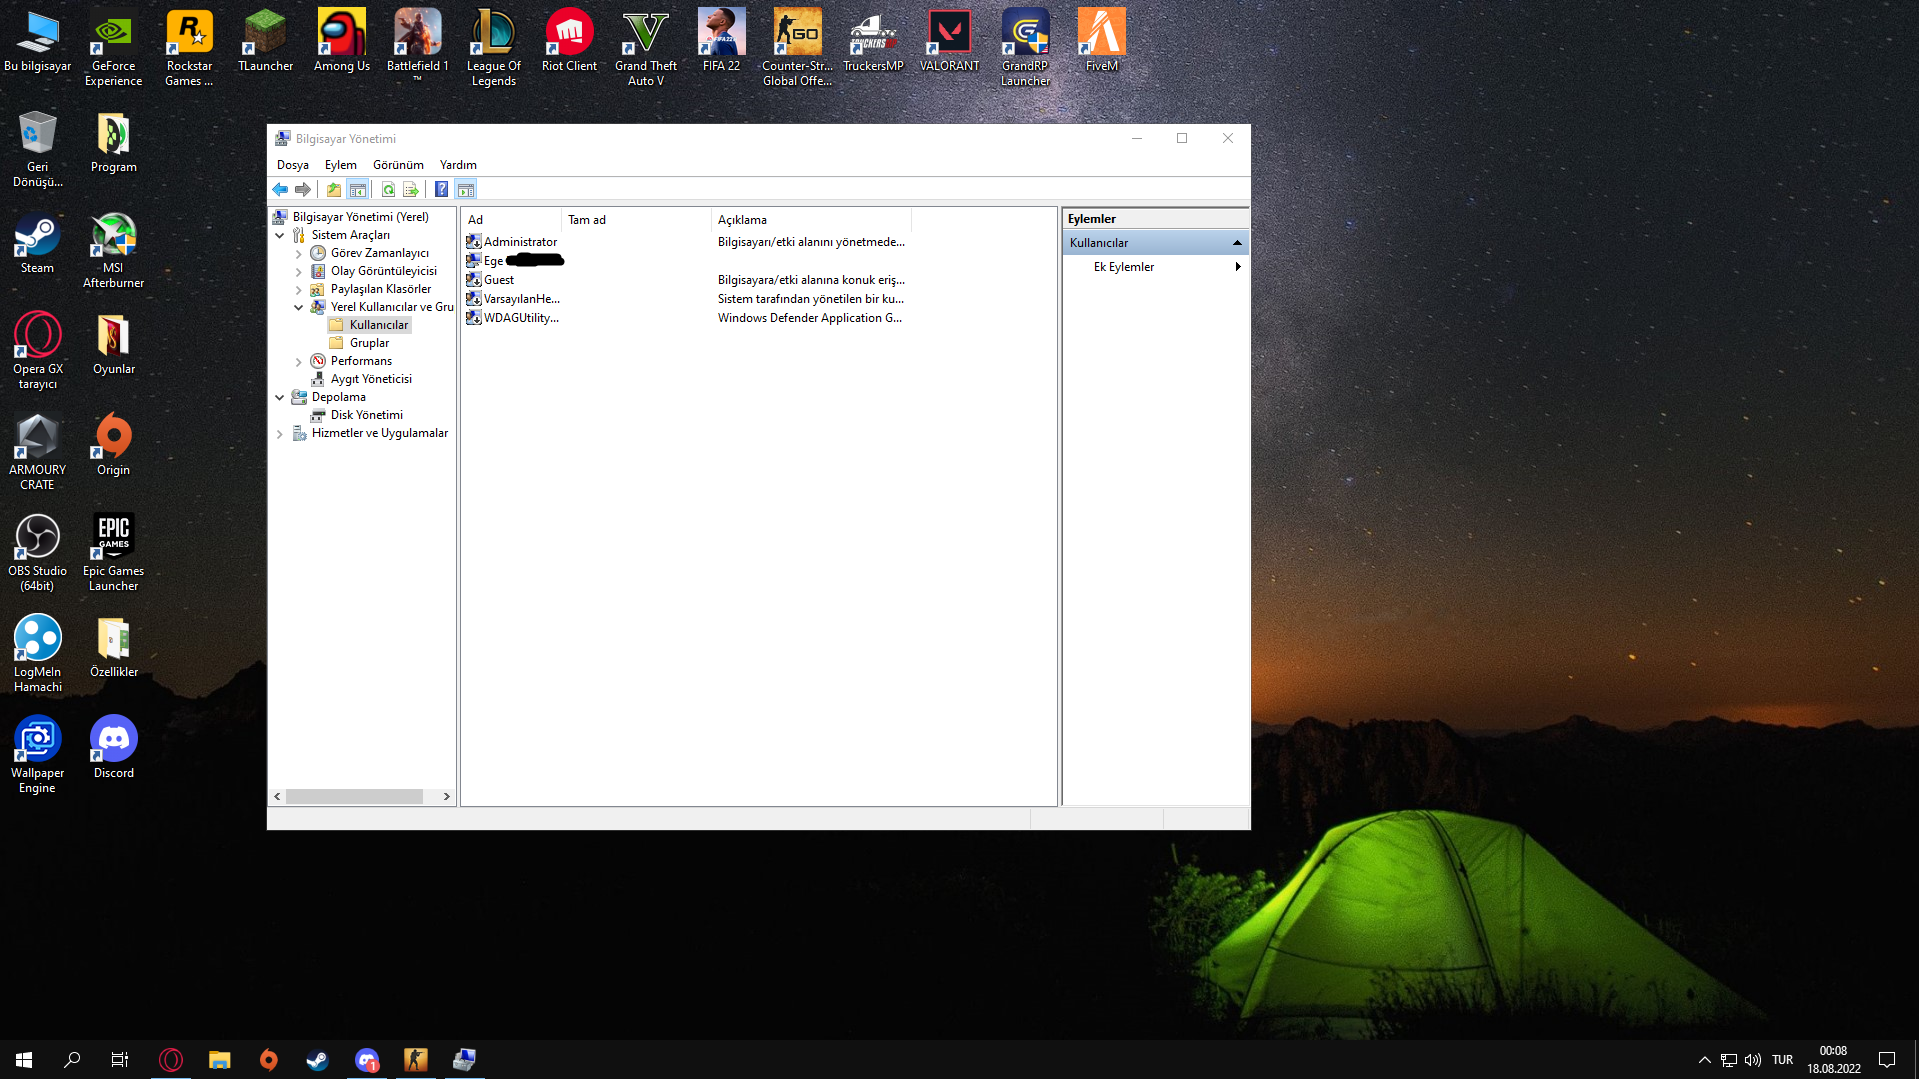Open Help from the toolbar question mark
Viewport: 1919px width, 1079px height.
(x=441, y=190)
